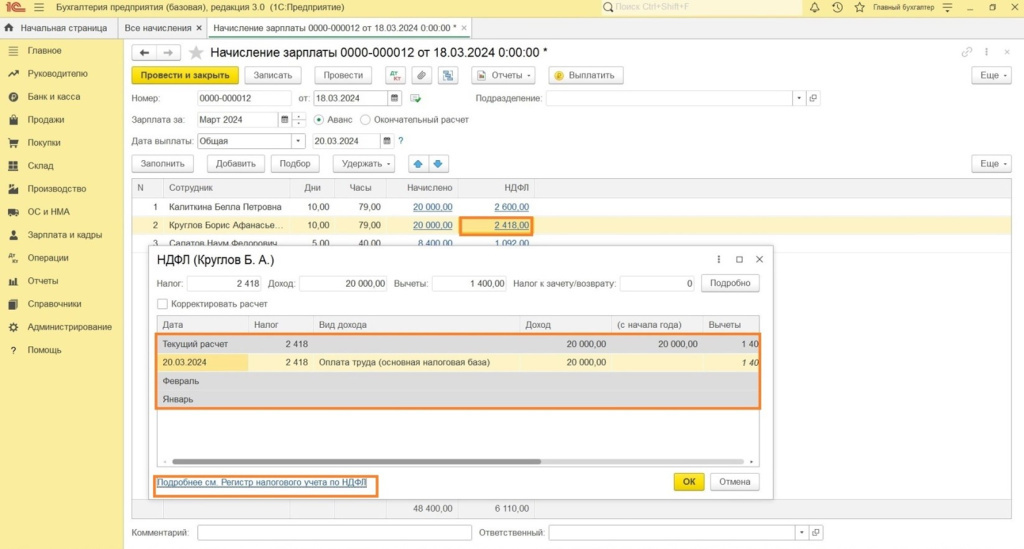Open the history clock icon
The image size is (1024, 549).
pos(837,7)
